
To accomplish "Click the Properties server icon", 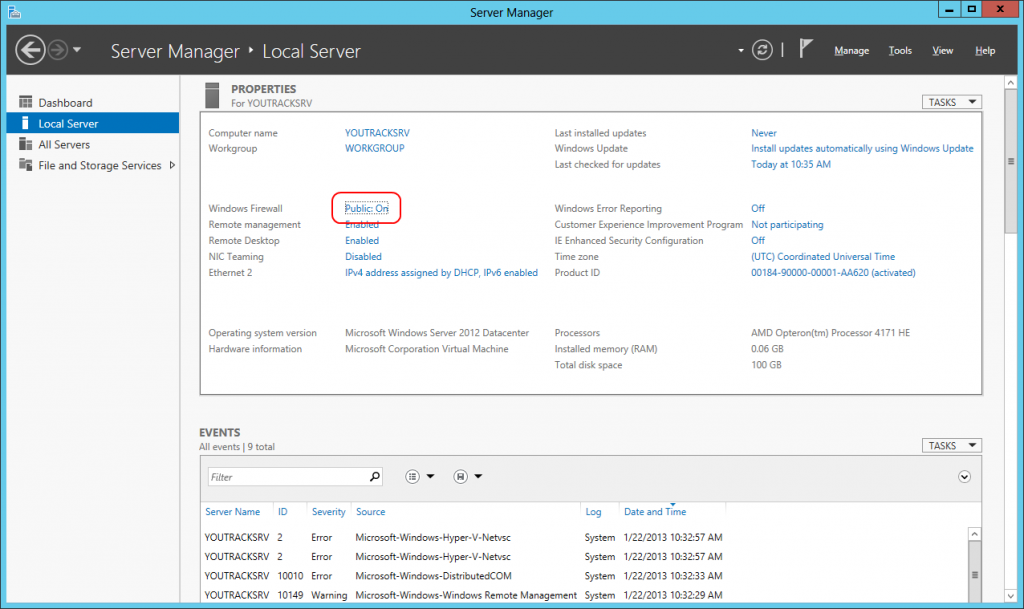I will pyautogui.click(x=212, y=95).
